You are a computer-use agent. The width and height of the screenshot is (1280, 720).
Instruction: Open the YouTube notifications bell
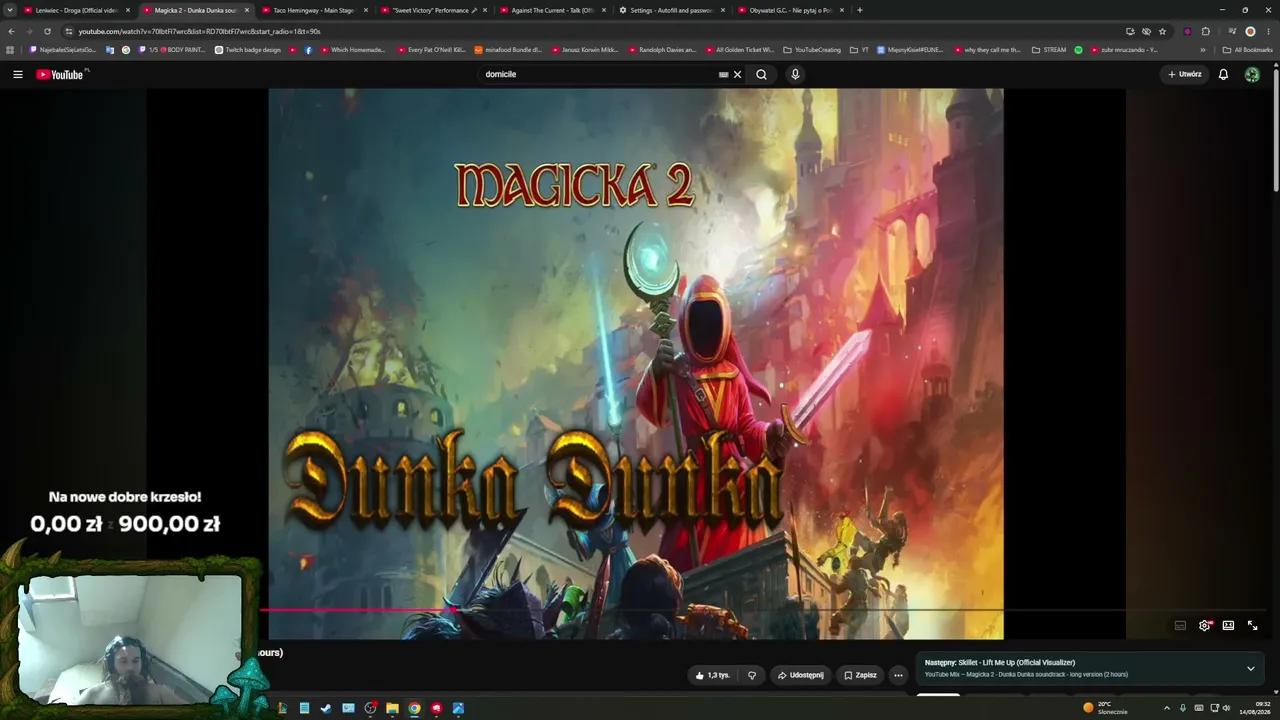pyautogui.click(x=1223, y=74)
